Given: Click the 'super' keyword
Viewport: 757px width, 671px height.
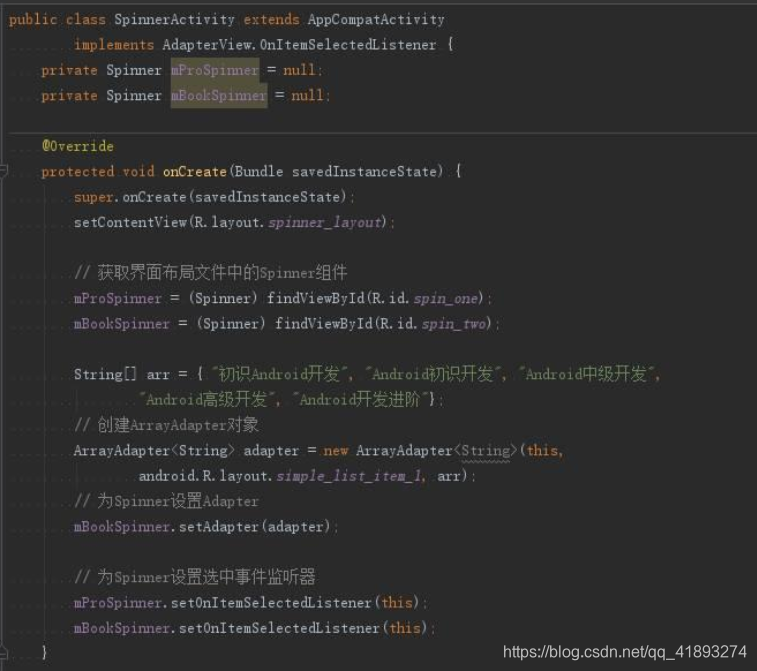Looking at the screenshot, I should 93,197.
